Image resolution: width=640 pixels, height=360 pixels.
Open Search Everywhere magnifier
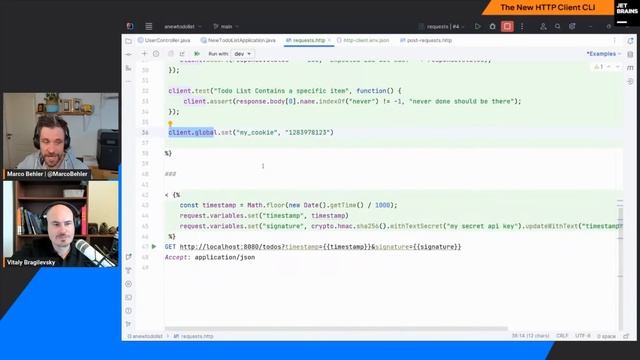click(x=558, y=27)
